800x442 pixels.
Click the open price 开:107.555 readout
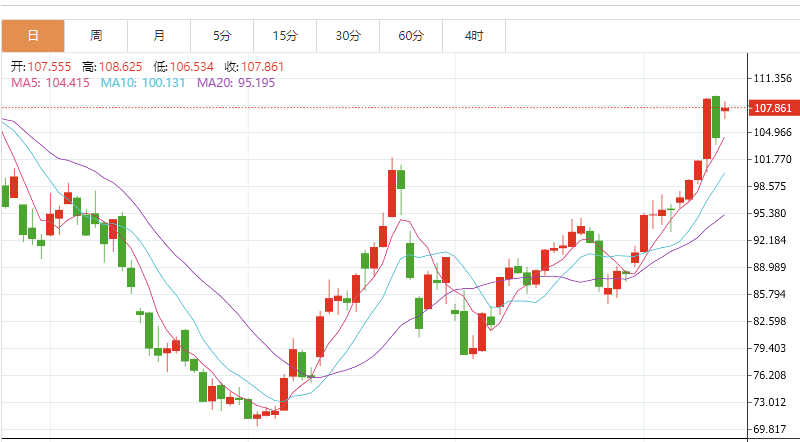pyautogui.click(x=41, y=67)
